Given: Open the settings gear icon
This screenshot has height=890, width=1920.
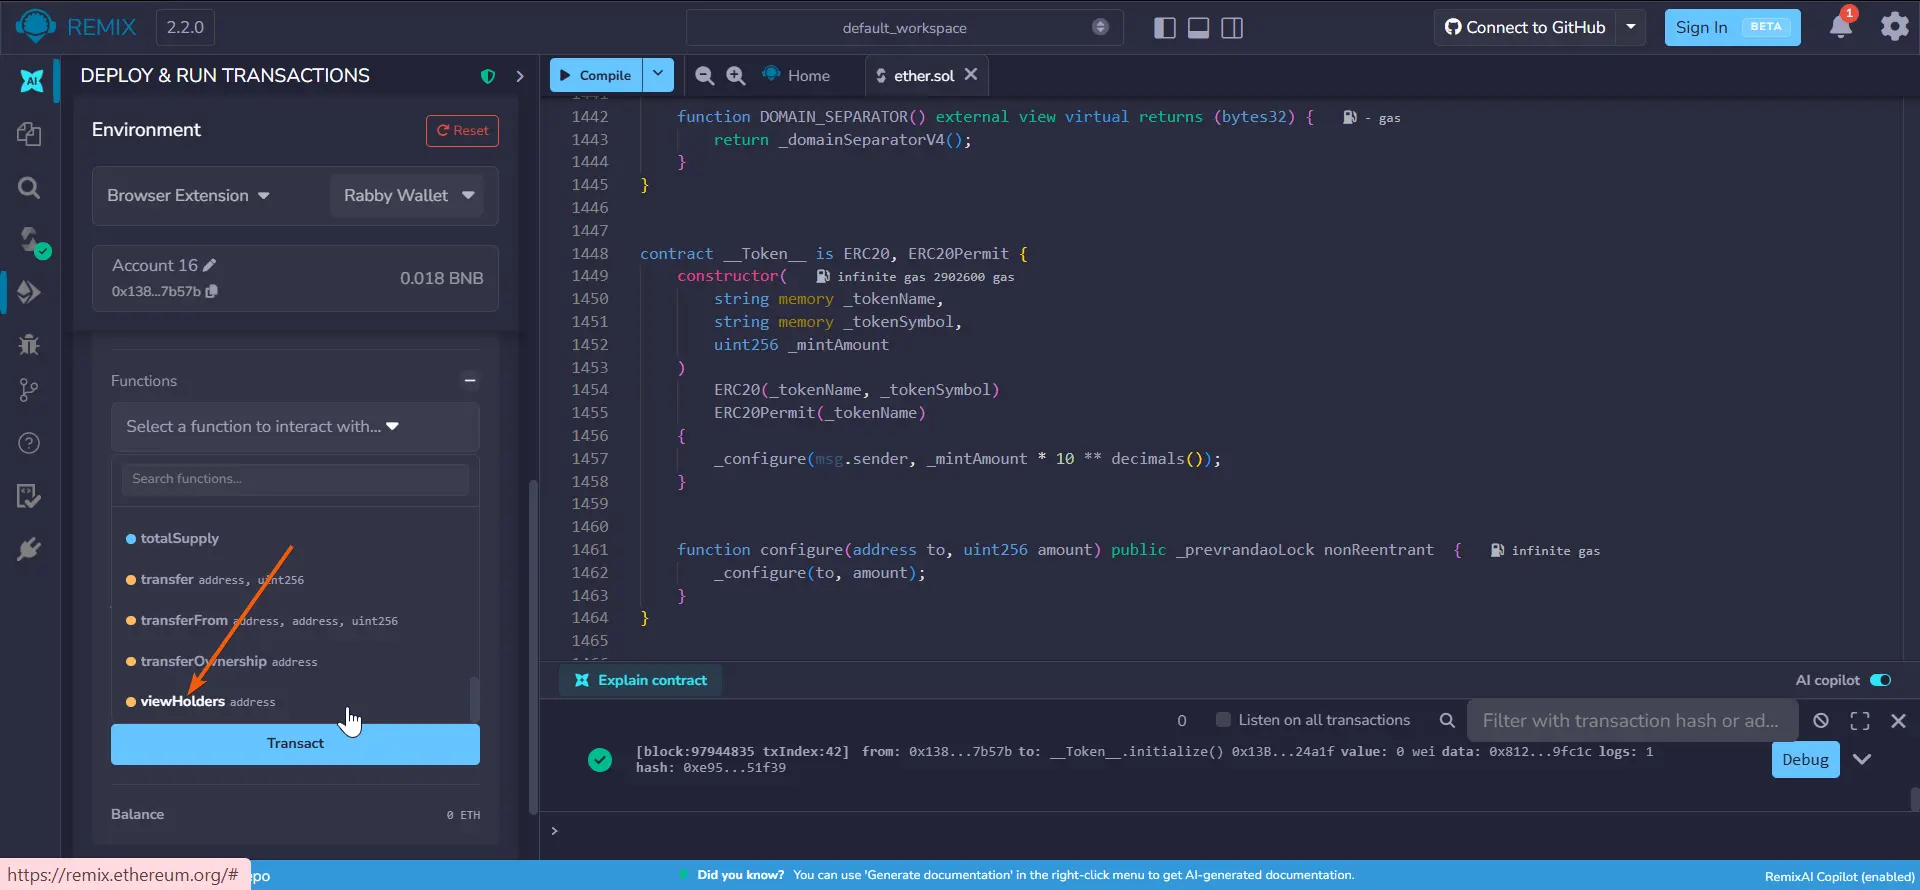Looking at the screenshot, I should pos(1894,27).
